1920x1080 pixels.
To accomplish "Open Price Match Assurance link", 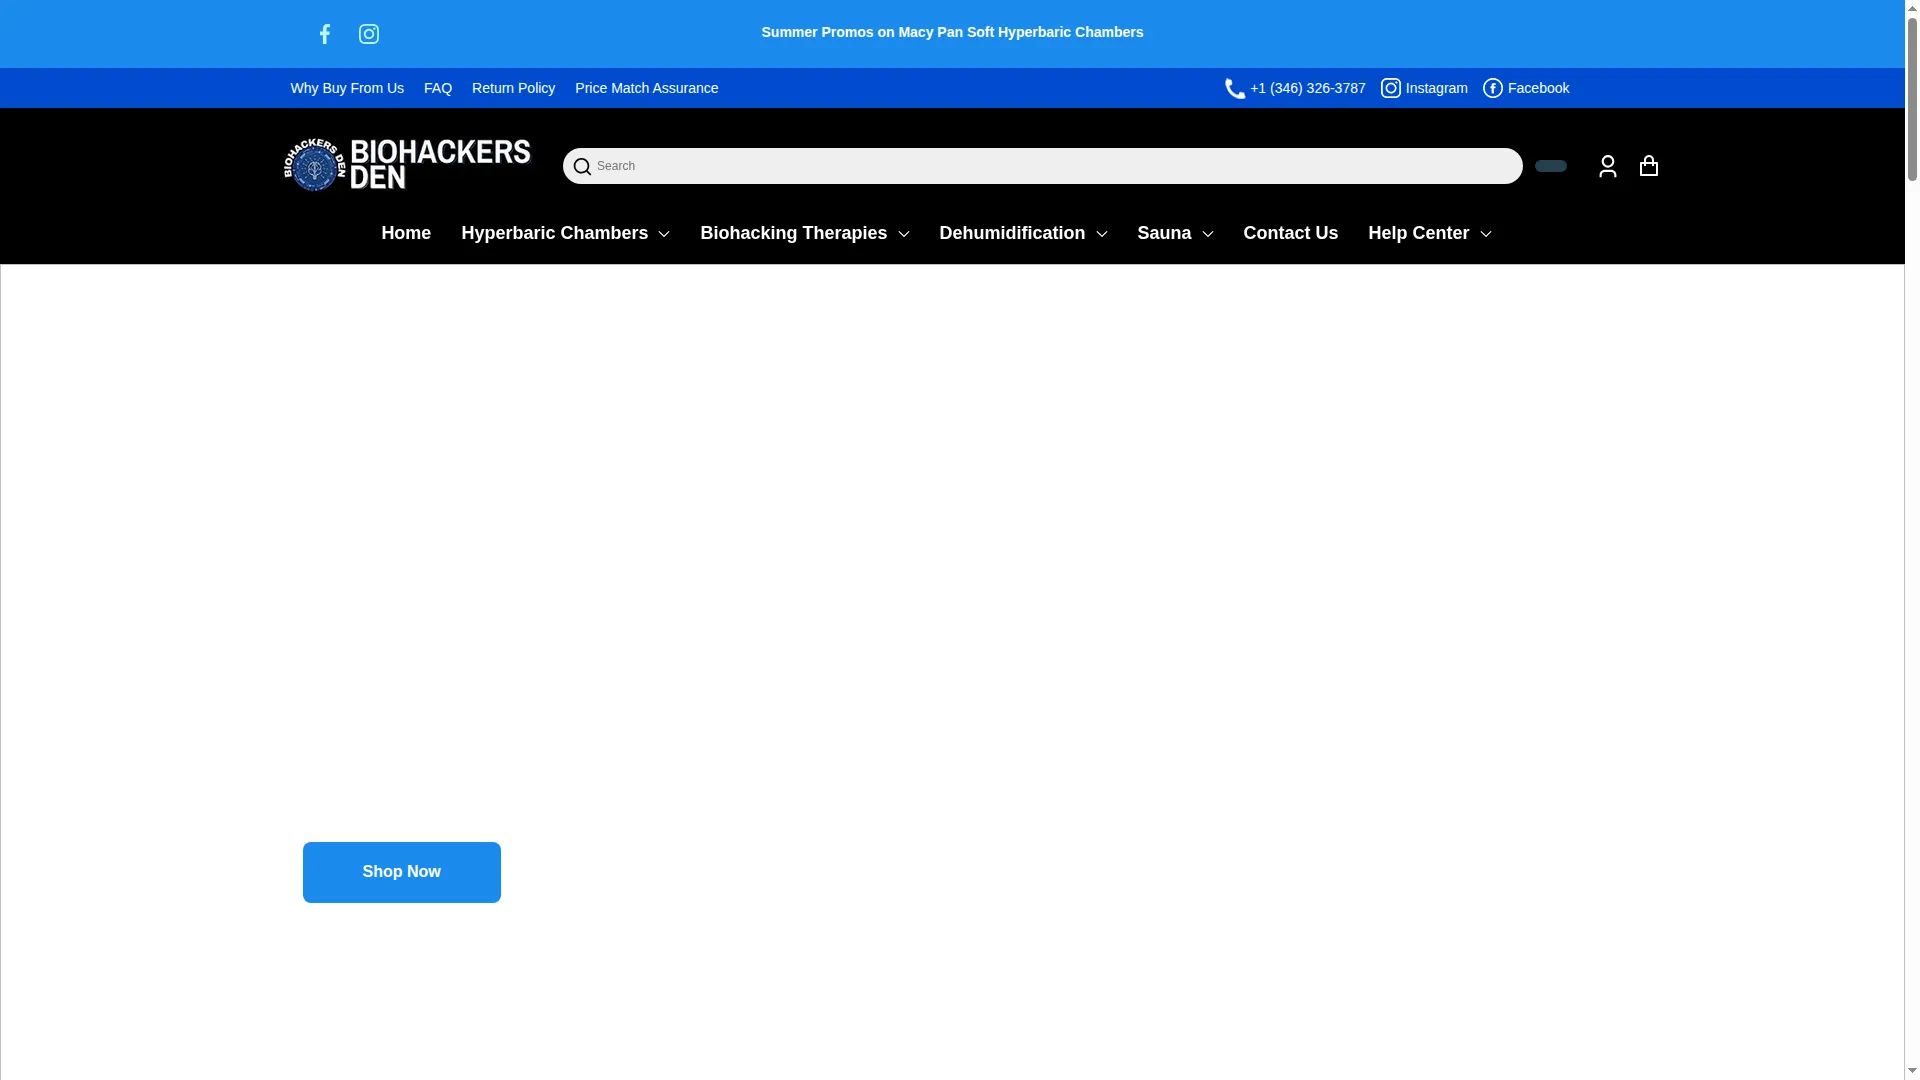I will coord(646,88).
